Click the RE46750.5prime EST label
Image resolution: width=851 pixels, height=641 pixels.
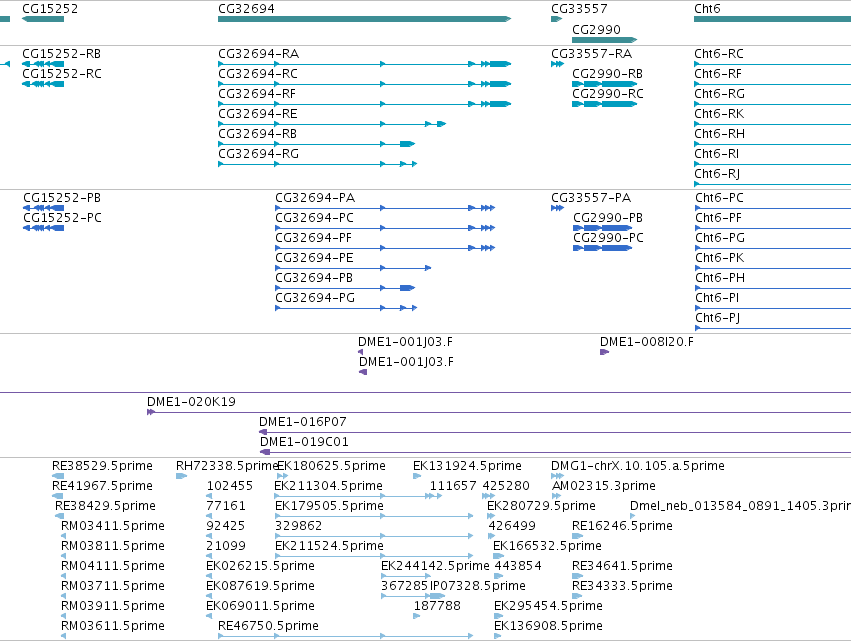(x=268, y=626)
